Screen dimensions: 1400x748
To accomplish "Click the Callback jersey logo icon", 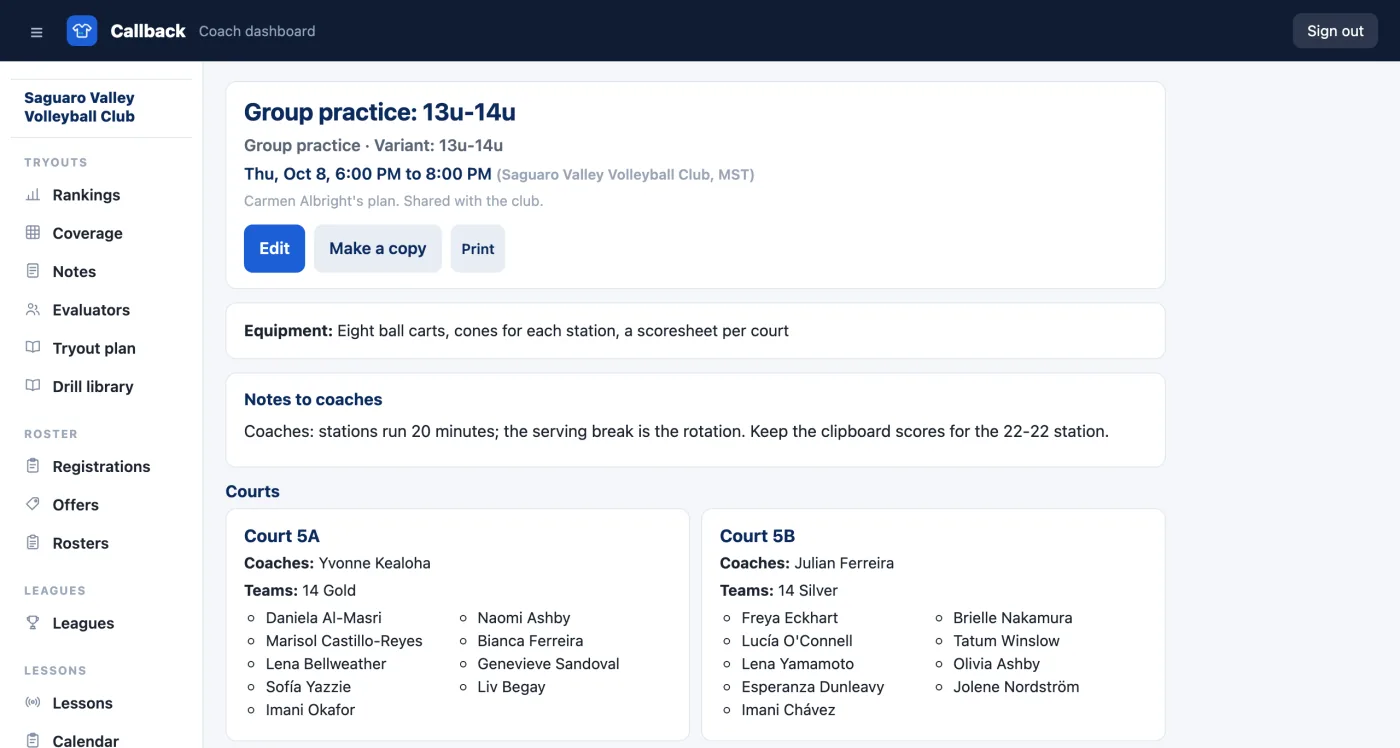I will 82,31.
